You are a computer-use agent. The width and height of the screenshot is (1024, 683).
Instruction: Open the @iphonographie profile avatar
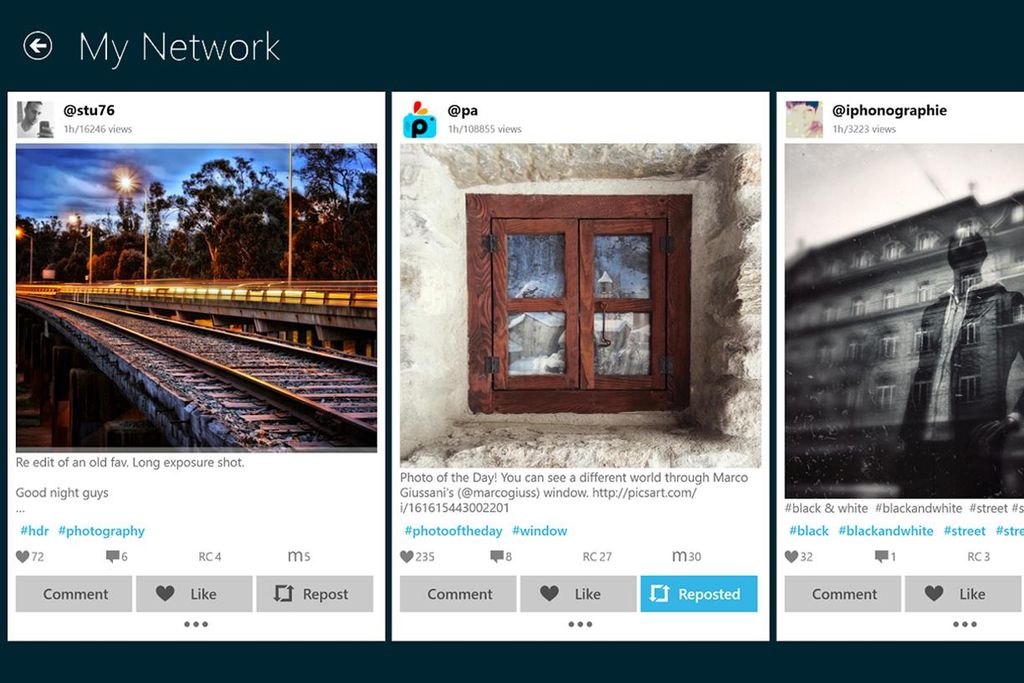(x=804, y=119)
